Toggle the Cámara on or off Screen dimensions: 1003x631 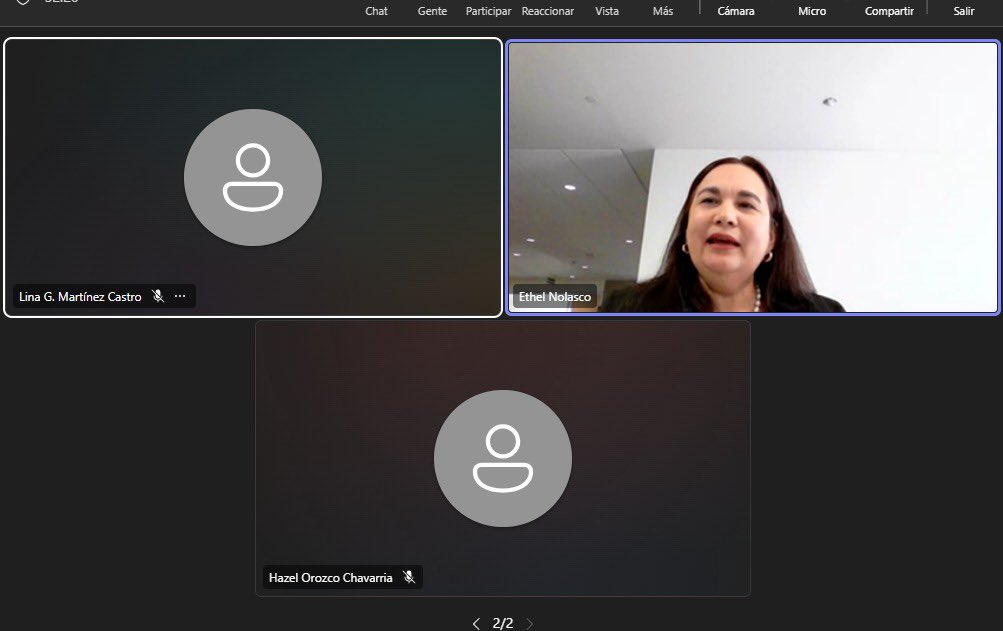click(x=736, y=11)
